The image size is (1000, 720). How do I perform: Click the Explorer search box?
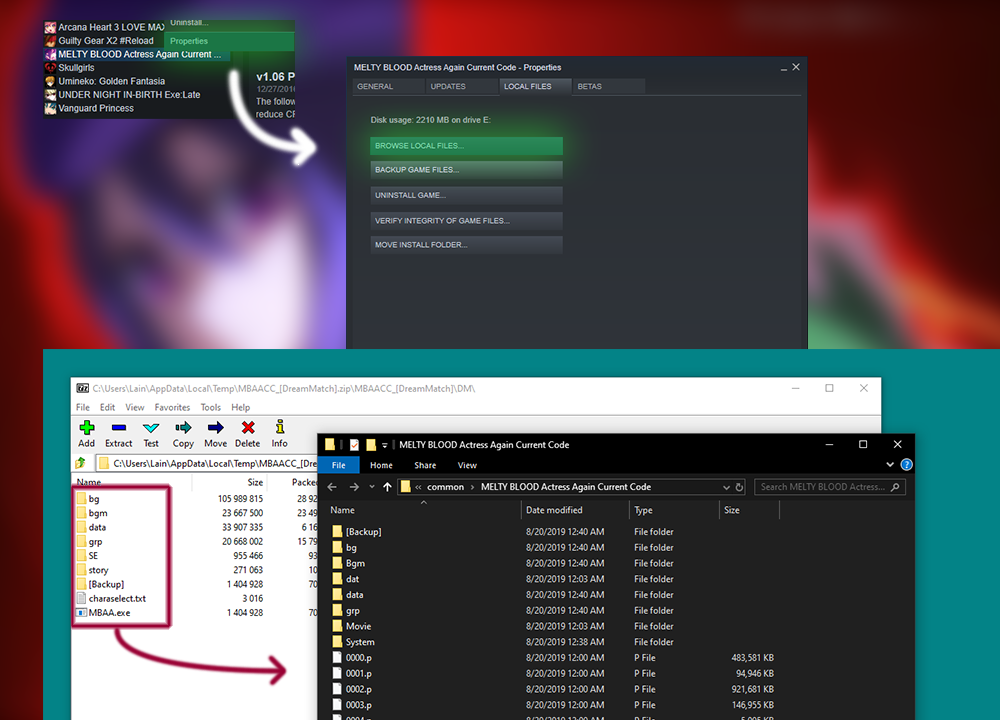(830, 487)
